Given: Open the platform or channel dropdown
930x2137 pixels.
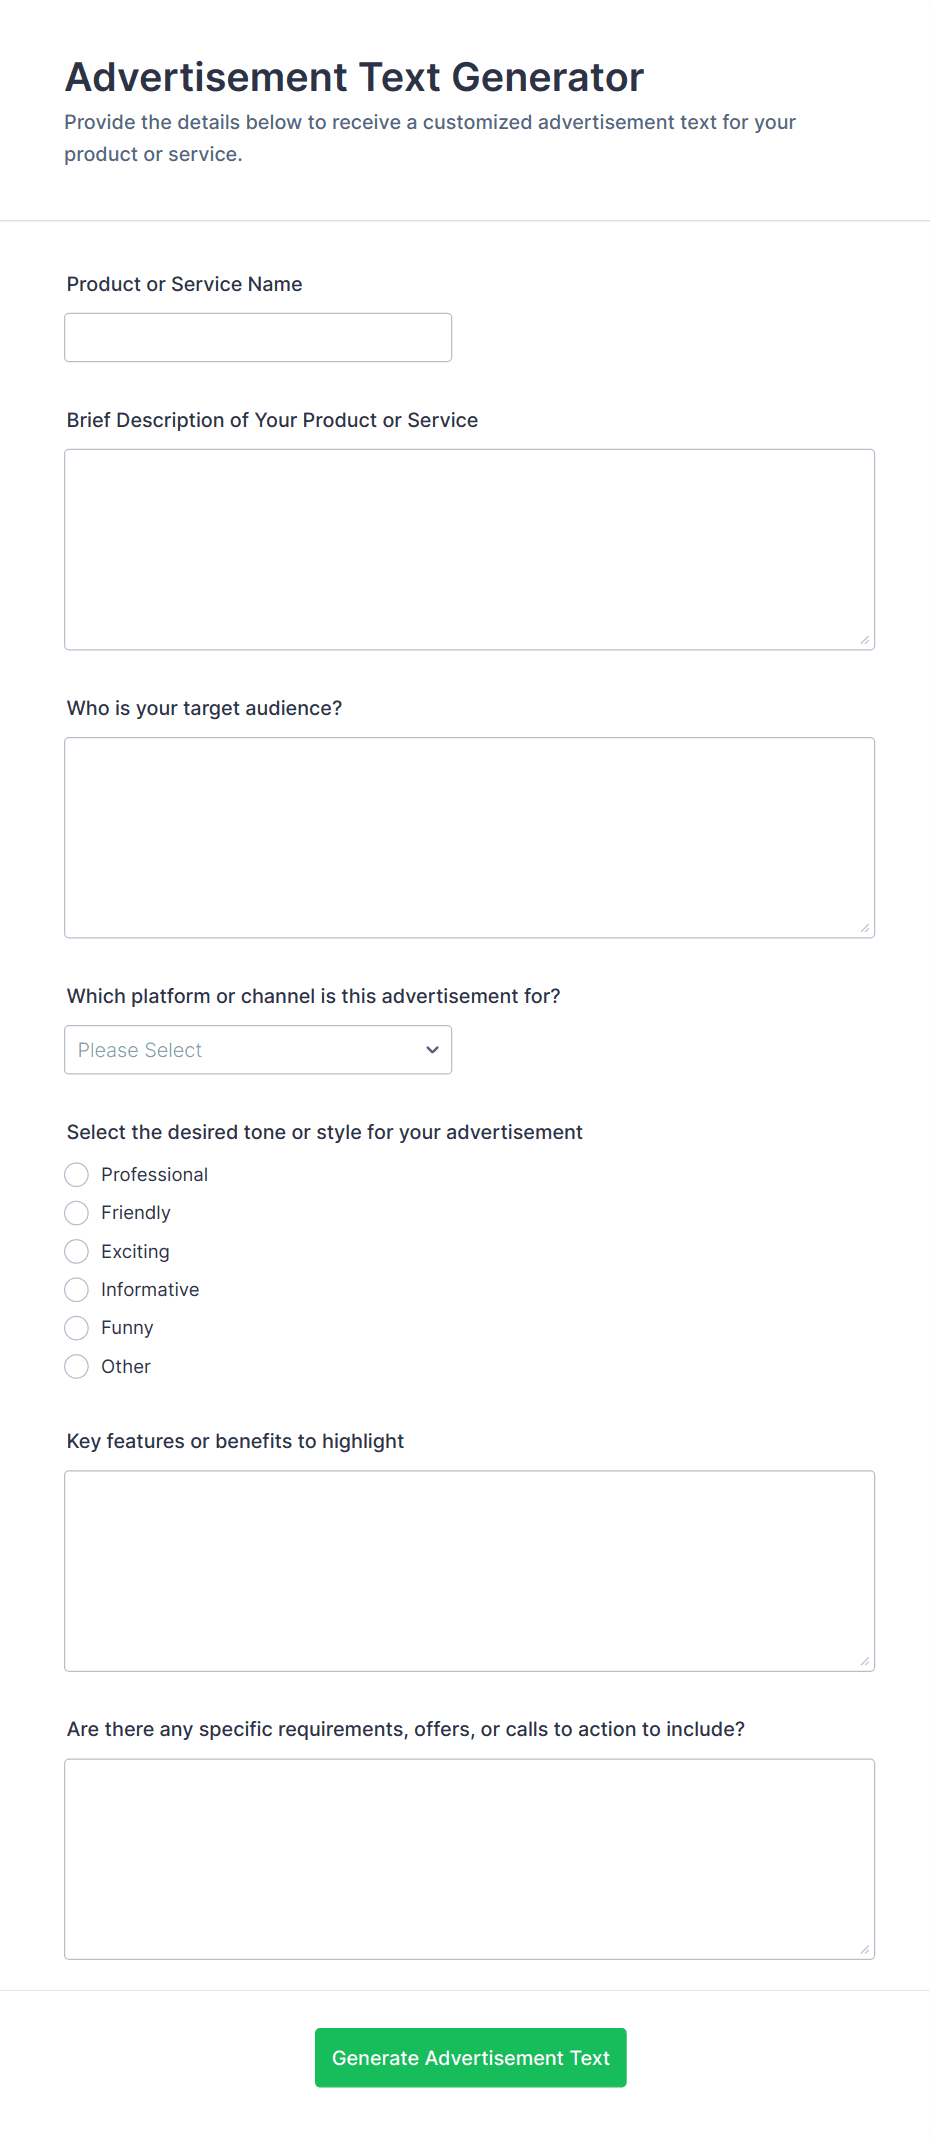Looking at the screenshot, I should click(258, 1050).
